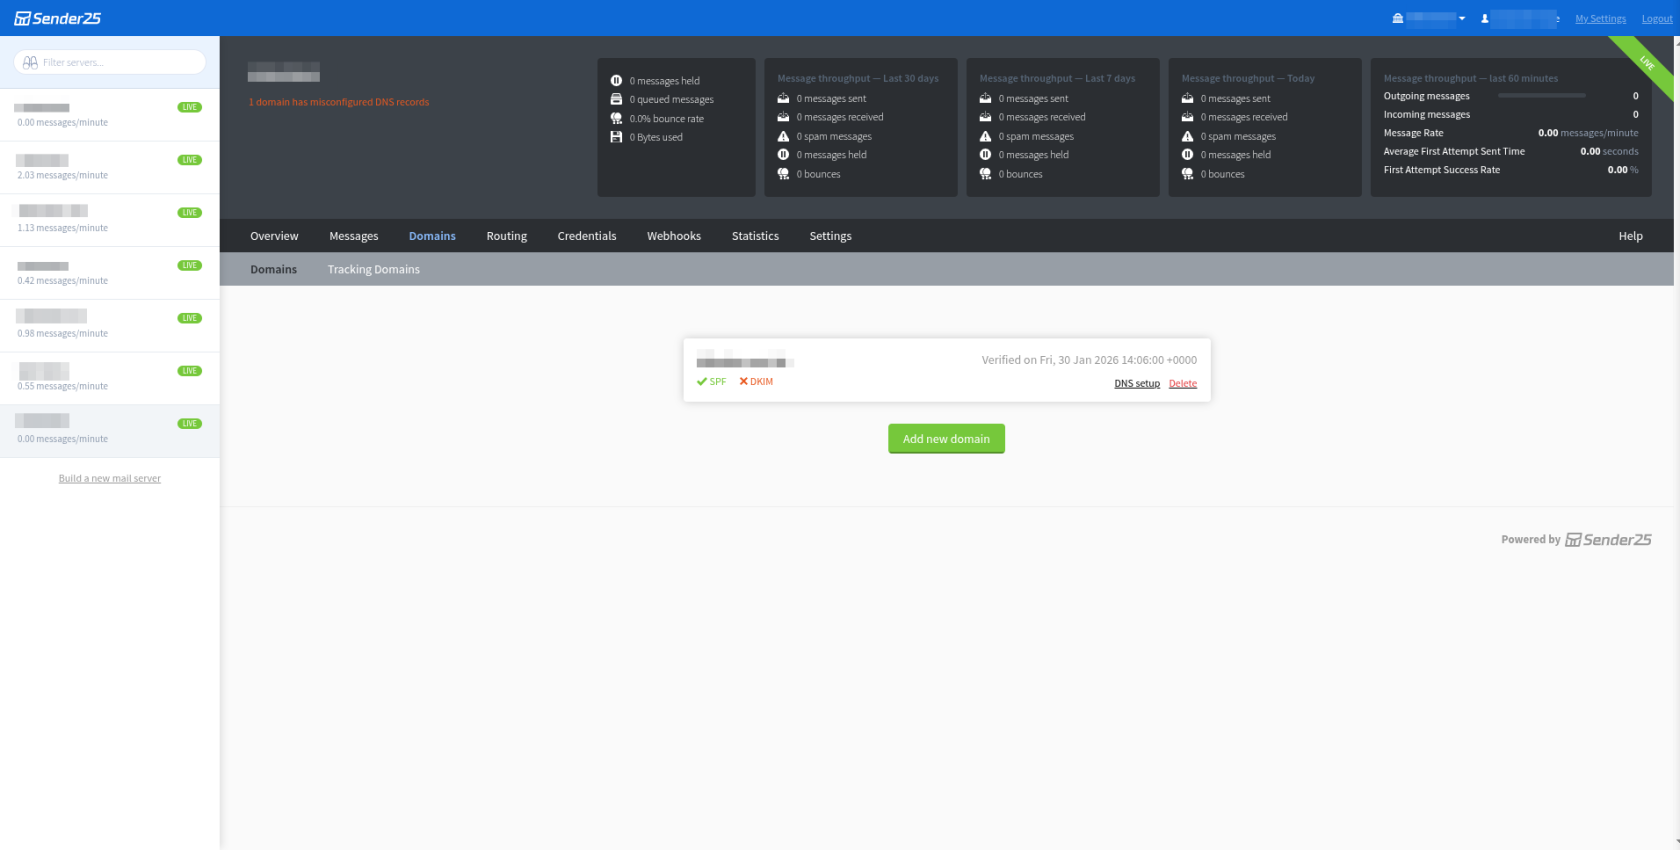Viewport: 1680px width, 850px height.
Task: Click the green SPF check indicator
Action: (x=711, y=382)
